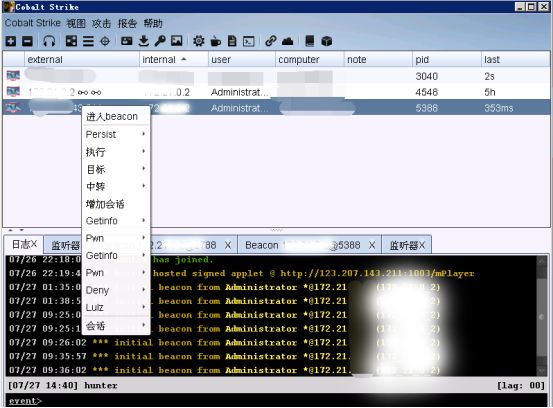Image resolution: width=553 pixels, height=408 pixels.
Task: Click the hosted signed applet log line
Action: click(314, 273)
